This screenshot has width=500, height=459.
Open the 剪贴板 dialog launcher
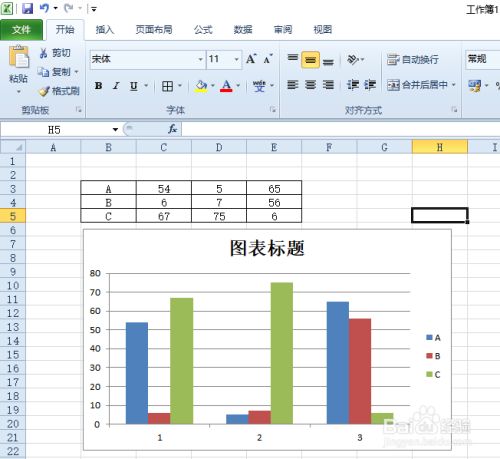(x=79, y=109)
